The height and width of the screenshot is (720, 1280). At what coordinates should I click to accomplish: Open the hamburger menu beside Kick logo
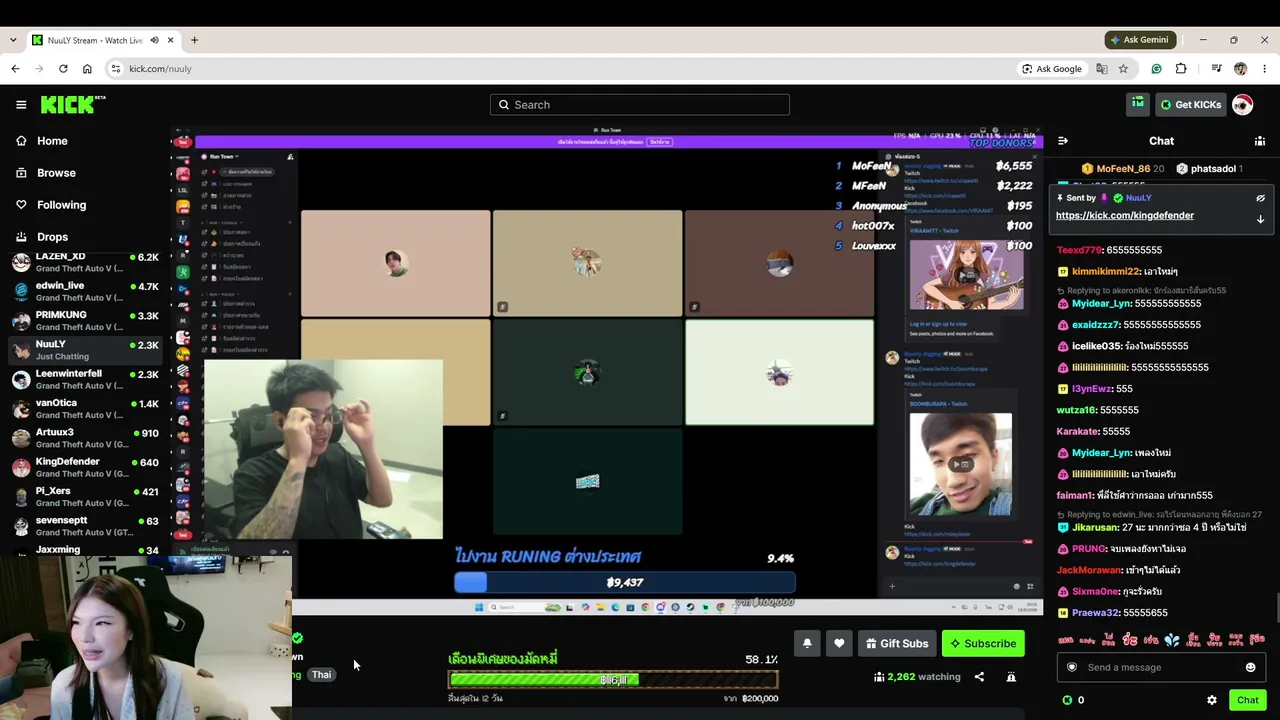coord(21,104)
